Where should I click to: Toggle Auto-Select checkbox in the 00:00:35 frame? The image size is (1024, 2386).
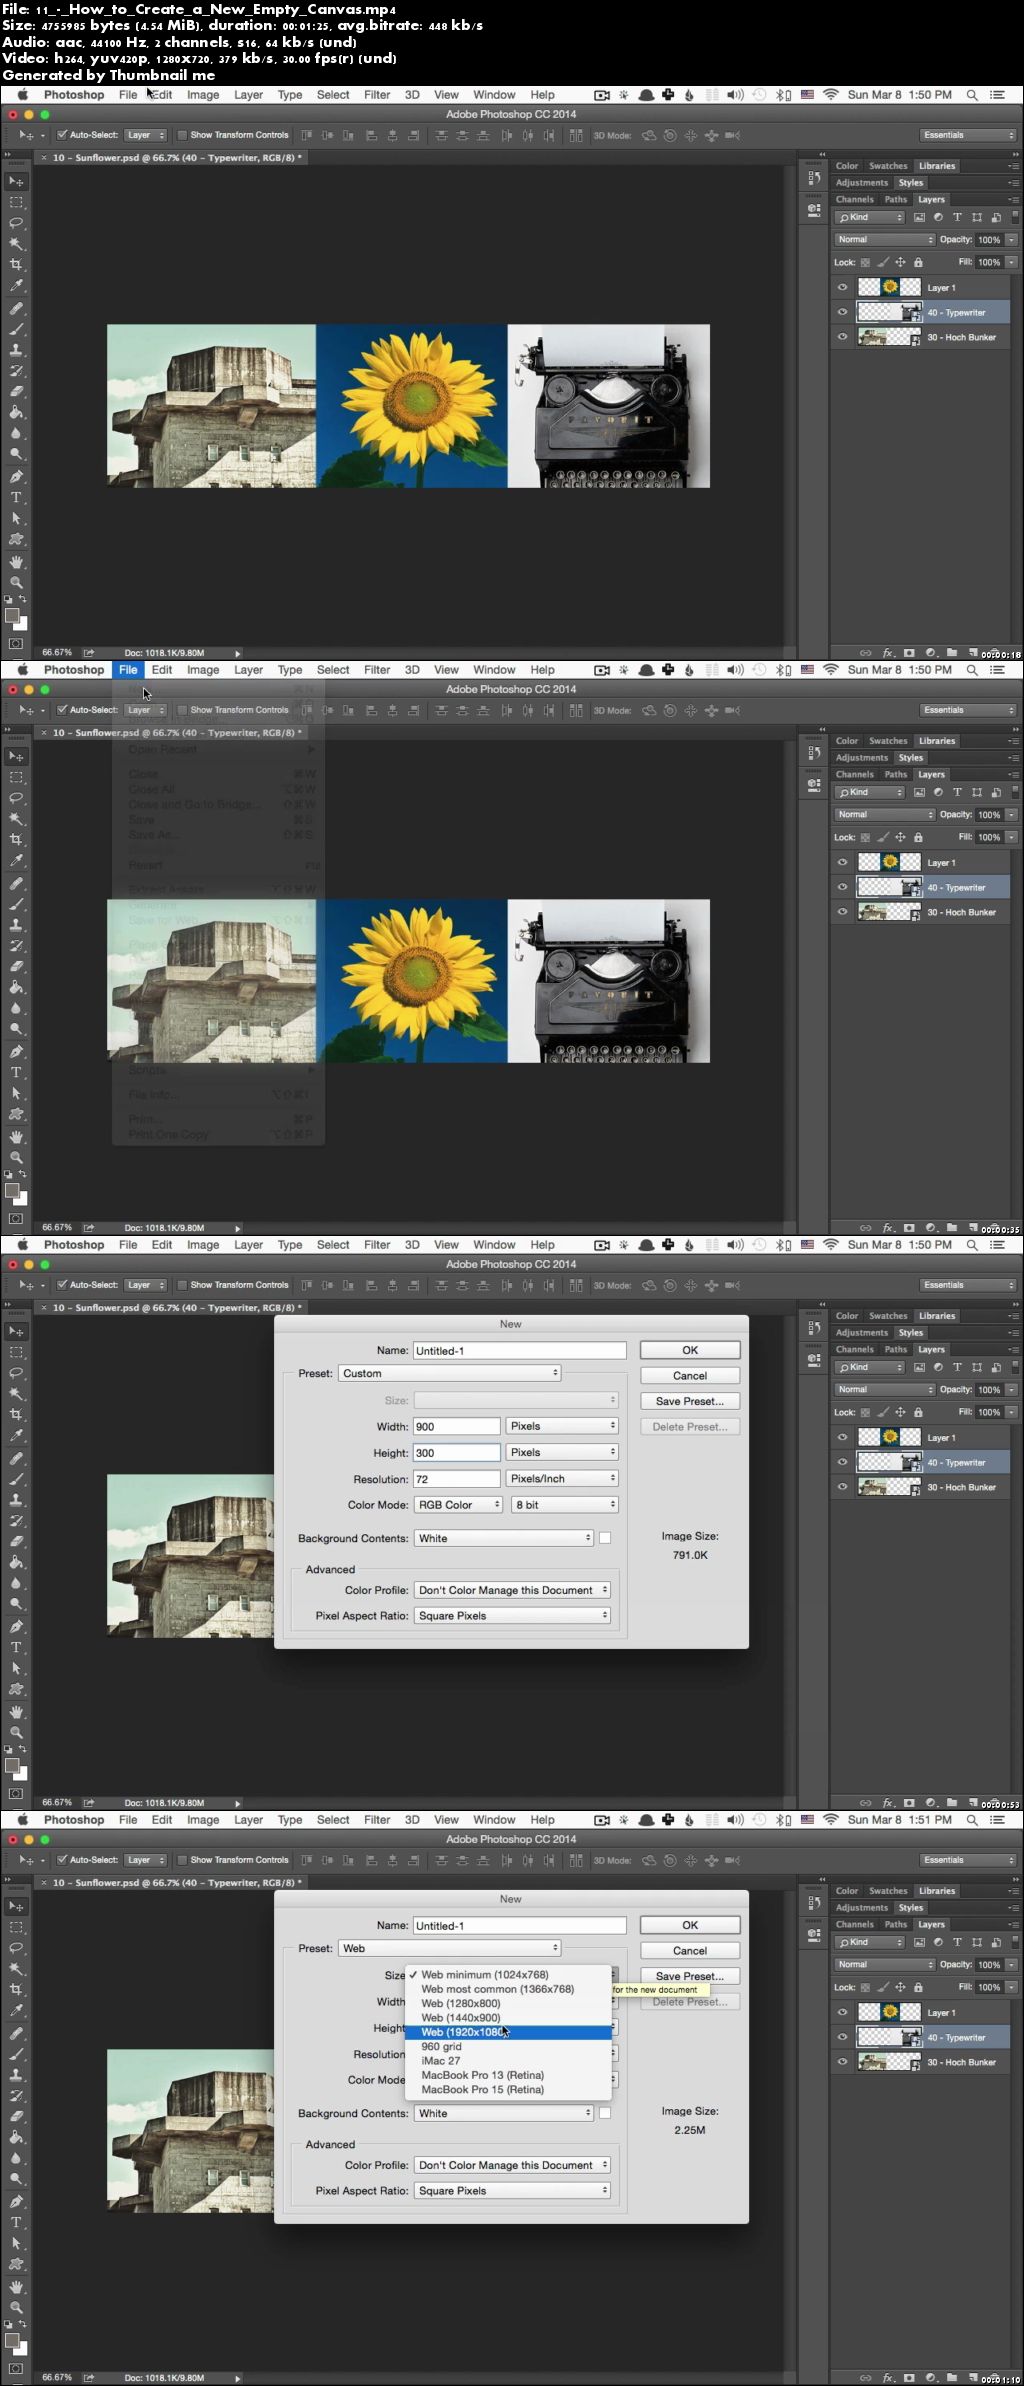62,710
